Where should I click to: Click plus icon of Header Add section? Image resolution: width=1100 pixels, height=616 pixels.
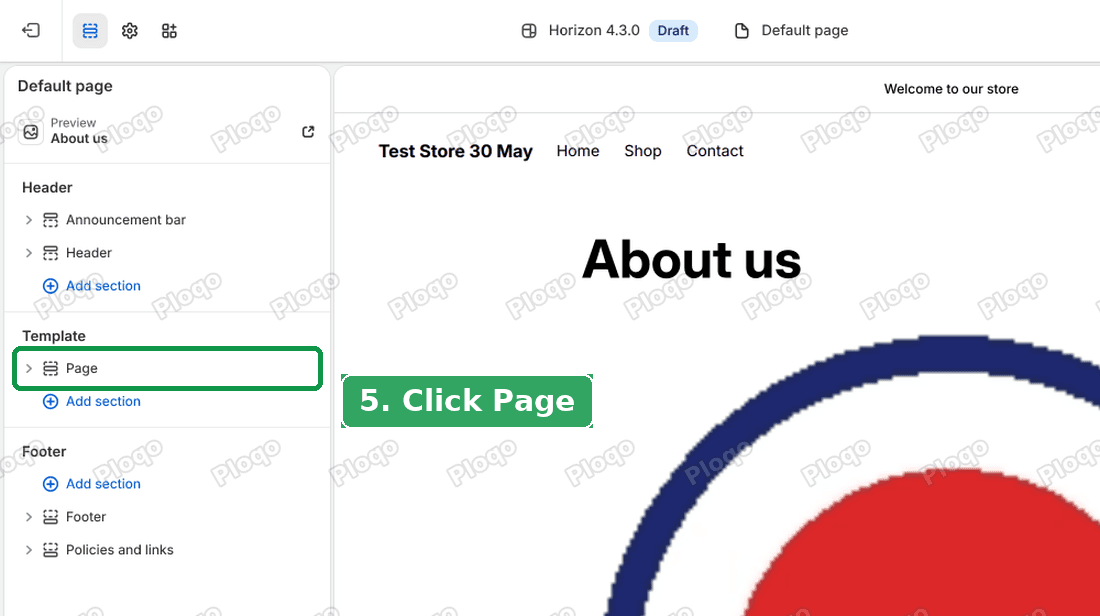pos(51,286)
